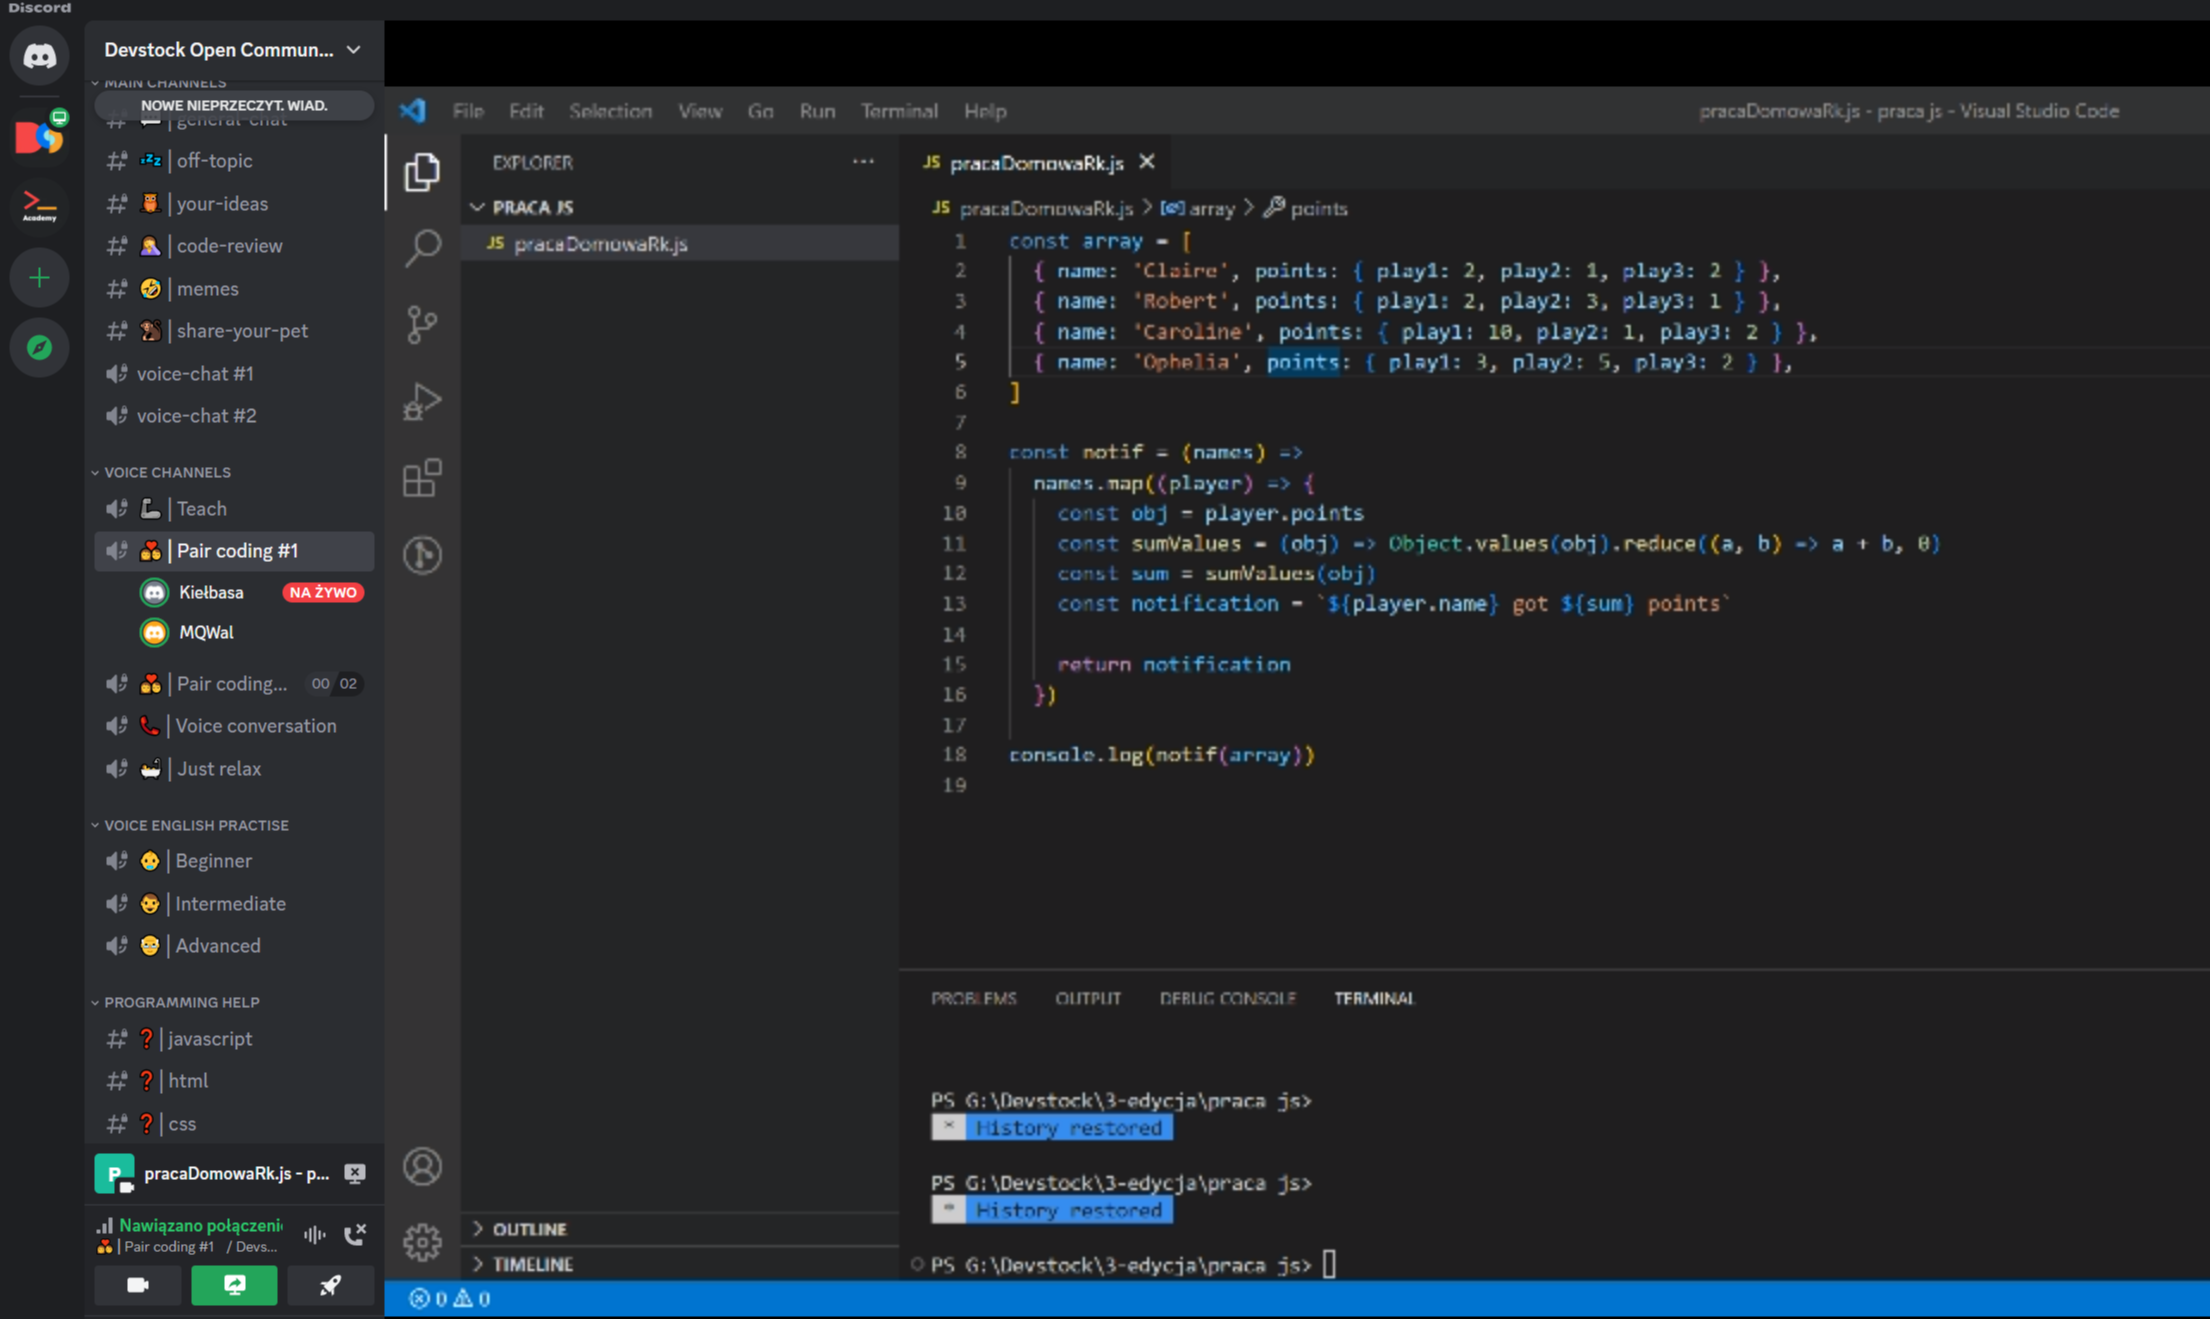Toggle screen share green button
The width and height of the screenshot is (2211, 1319).
pyautogui.click(x=234, y=1285)
